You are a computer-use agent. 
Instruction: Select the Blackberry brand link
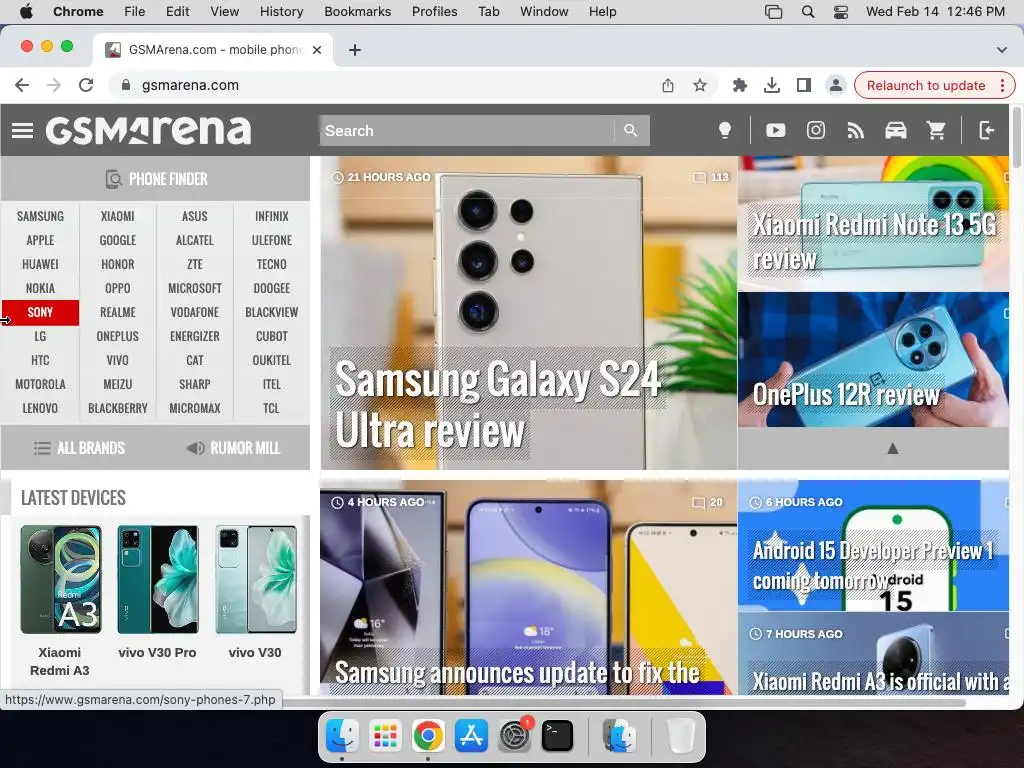pyautogui.click(x=118, y=408)
